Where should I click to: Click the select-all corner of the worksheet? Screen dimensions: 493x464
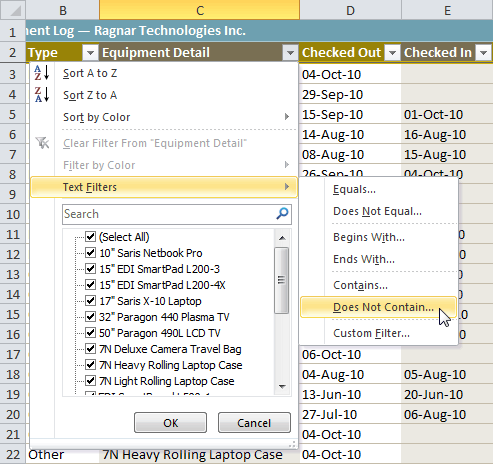(13, 10)
